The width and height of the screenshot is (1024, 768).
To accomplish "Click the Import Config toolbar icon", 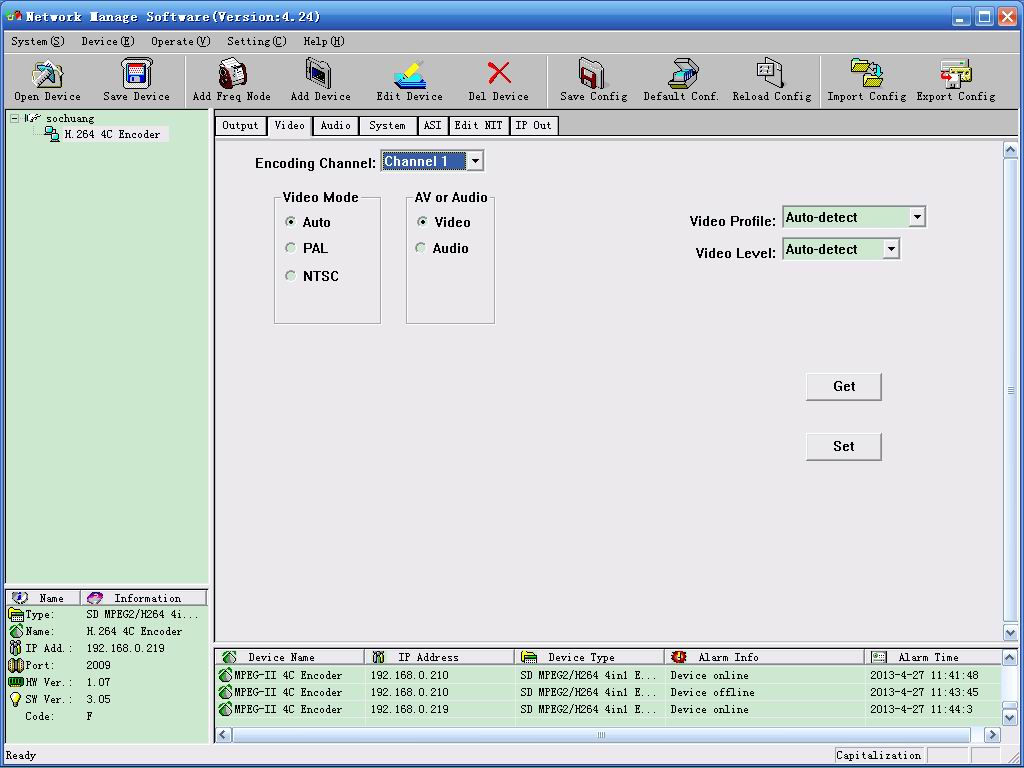I will pos(867,72).
